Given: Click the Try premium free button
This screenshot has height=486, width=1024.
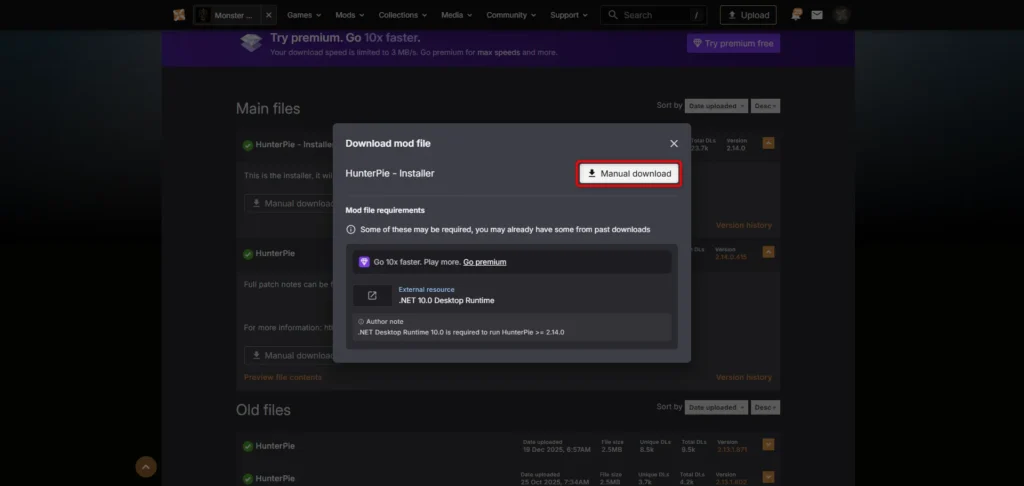Looking at the screenshot, I should tap(733, 43).
